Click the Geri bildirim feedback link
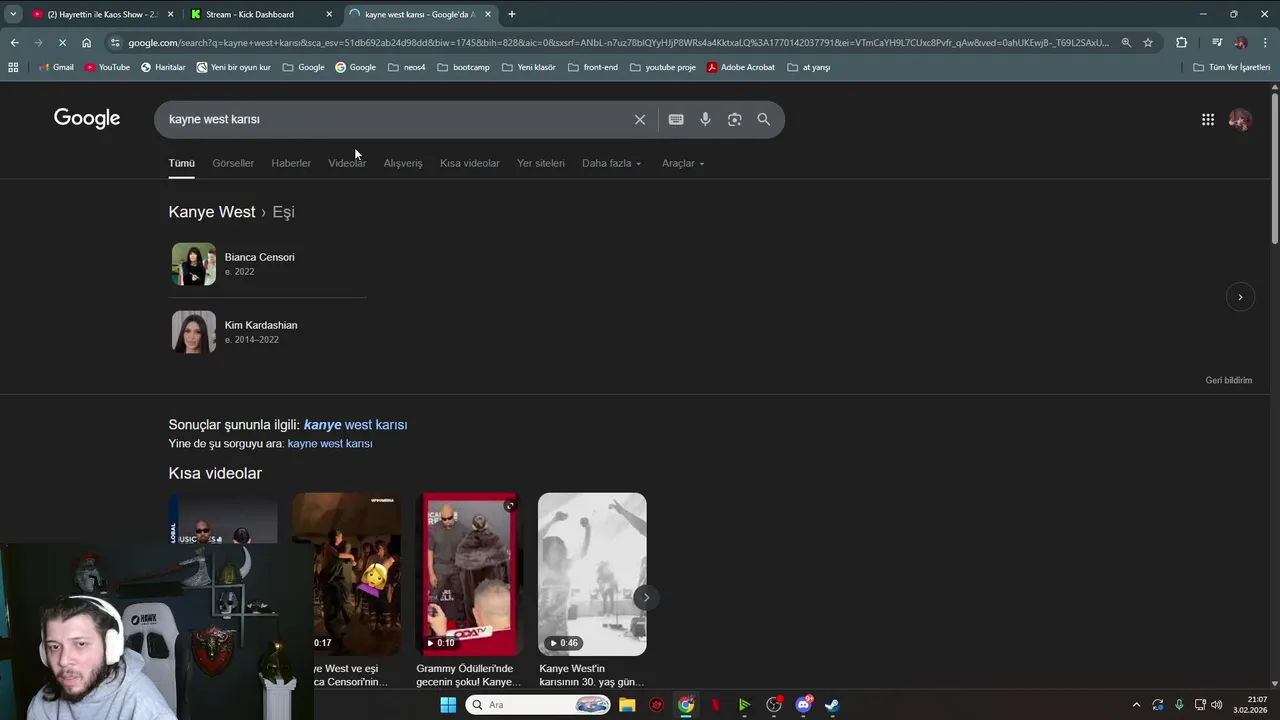This screenshot has width=1280, height=720. tap(1229, 380)
